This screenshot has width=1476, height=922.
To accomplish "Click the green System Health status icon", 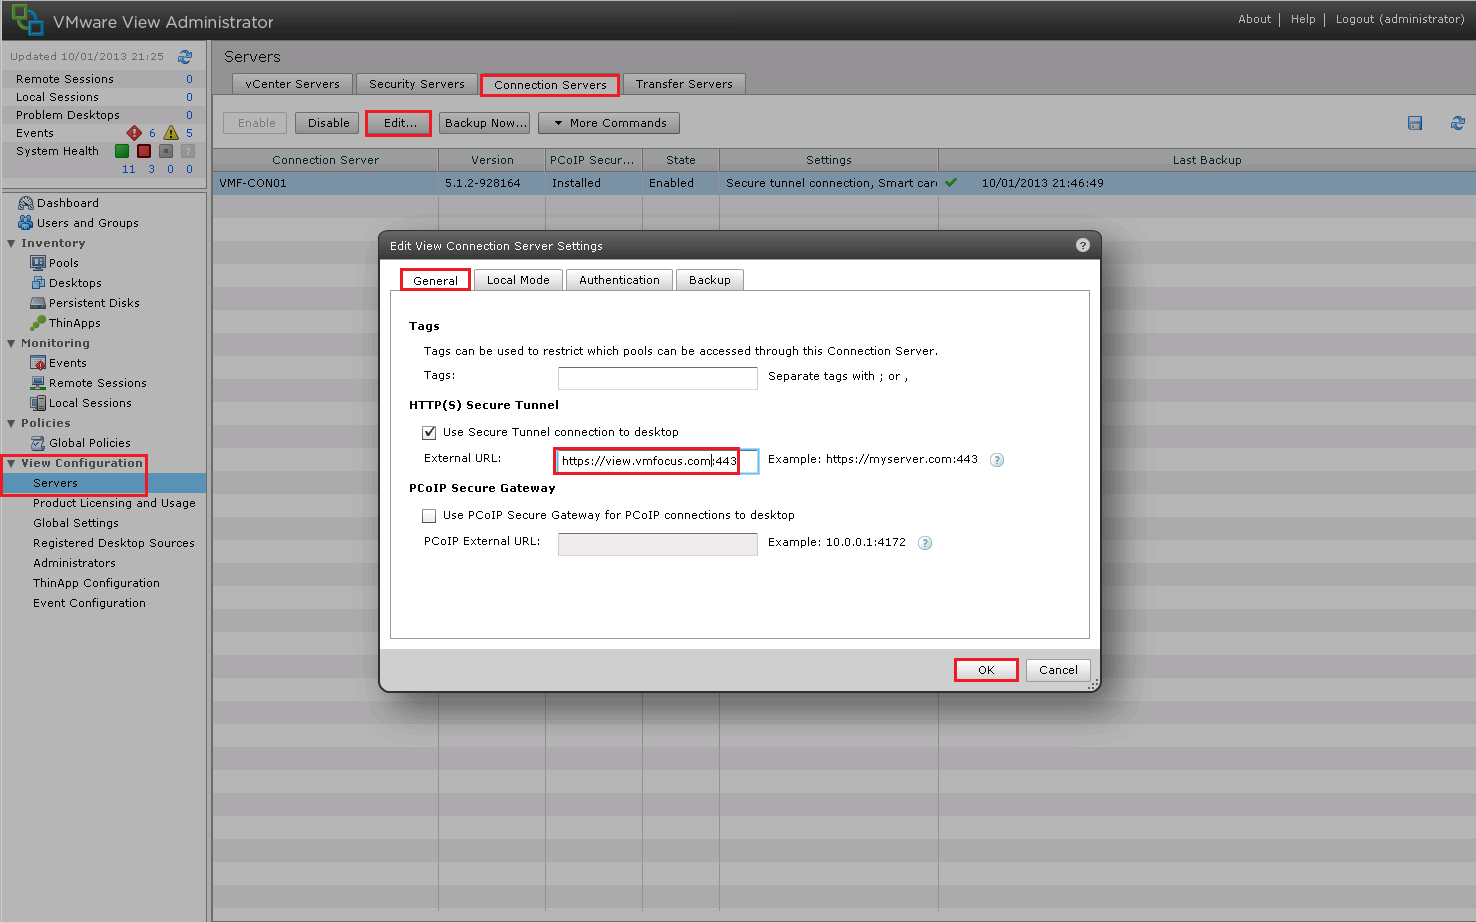I will tap(122, 151).
